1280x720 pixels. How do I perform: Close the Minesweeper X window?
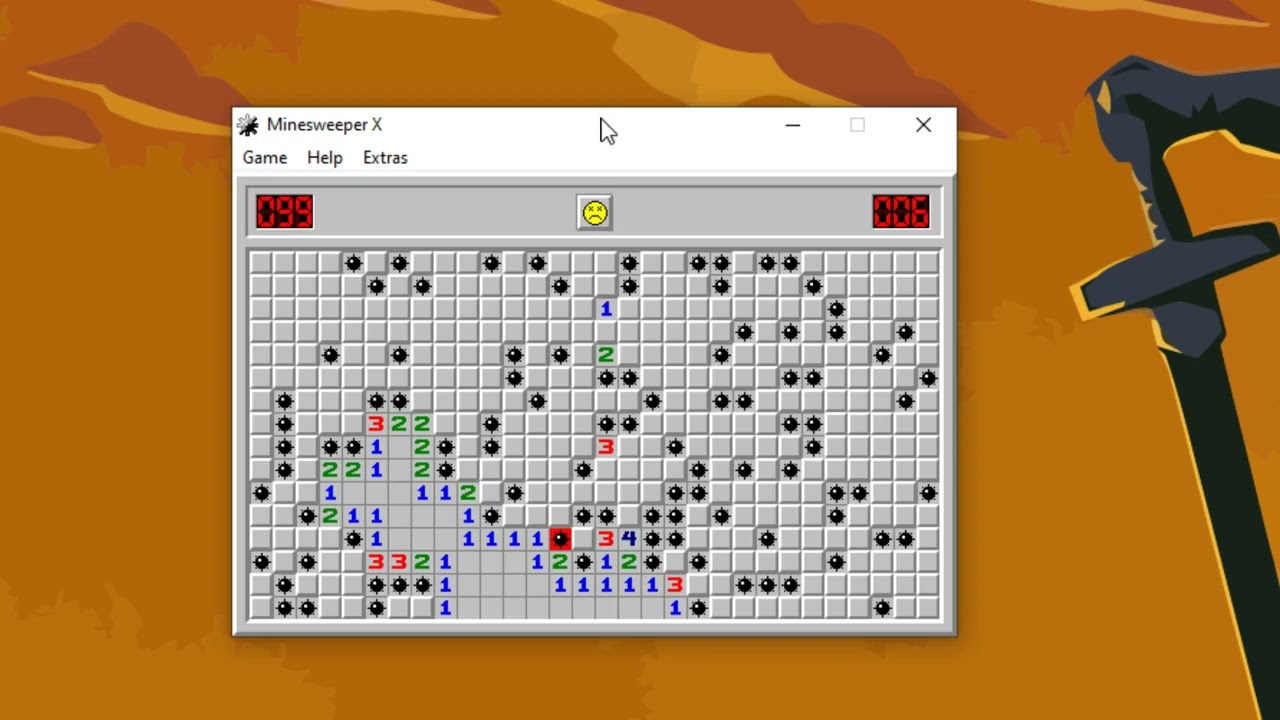pyautogui.click(x=923, y=125)
